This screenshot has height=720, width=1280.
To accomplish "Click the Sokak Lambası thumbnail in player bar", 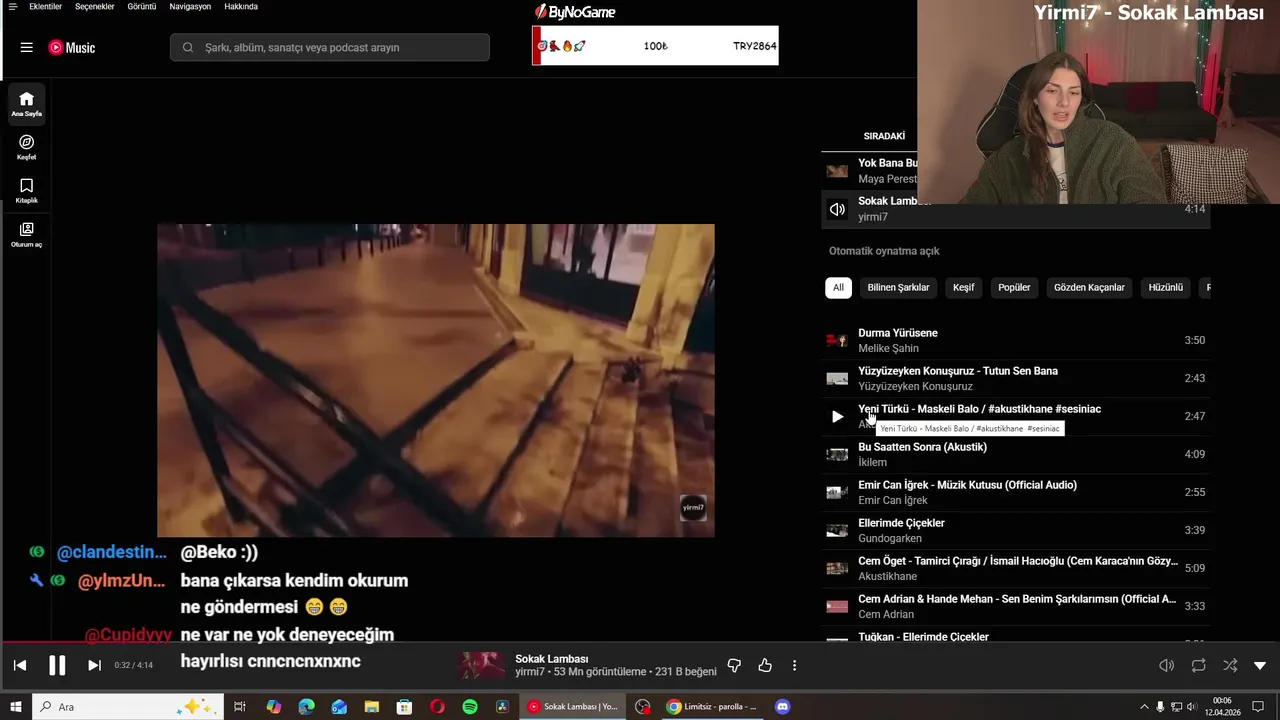I will [x=481, y=665].
